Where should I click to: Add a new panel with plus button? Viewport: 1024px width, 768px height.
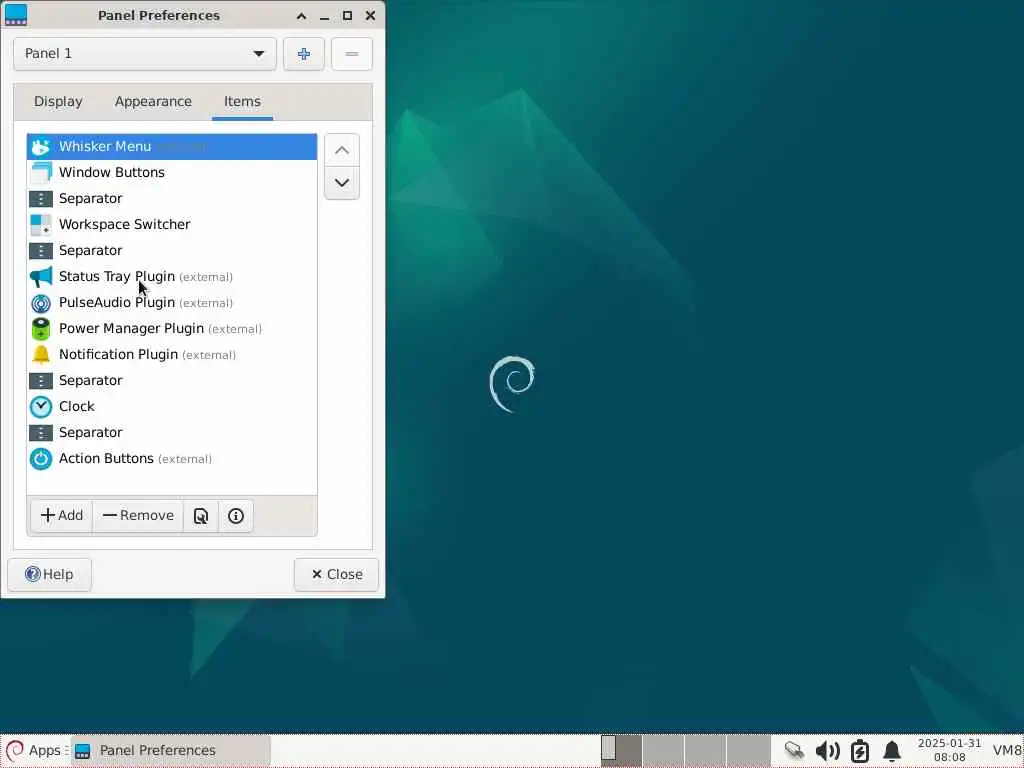tap(304, 54)
